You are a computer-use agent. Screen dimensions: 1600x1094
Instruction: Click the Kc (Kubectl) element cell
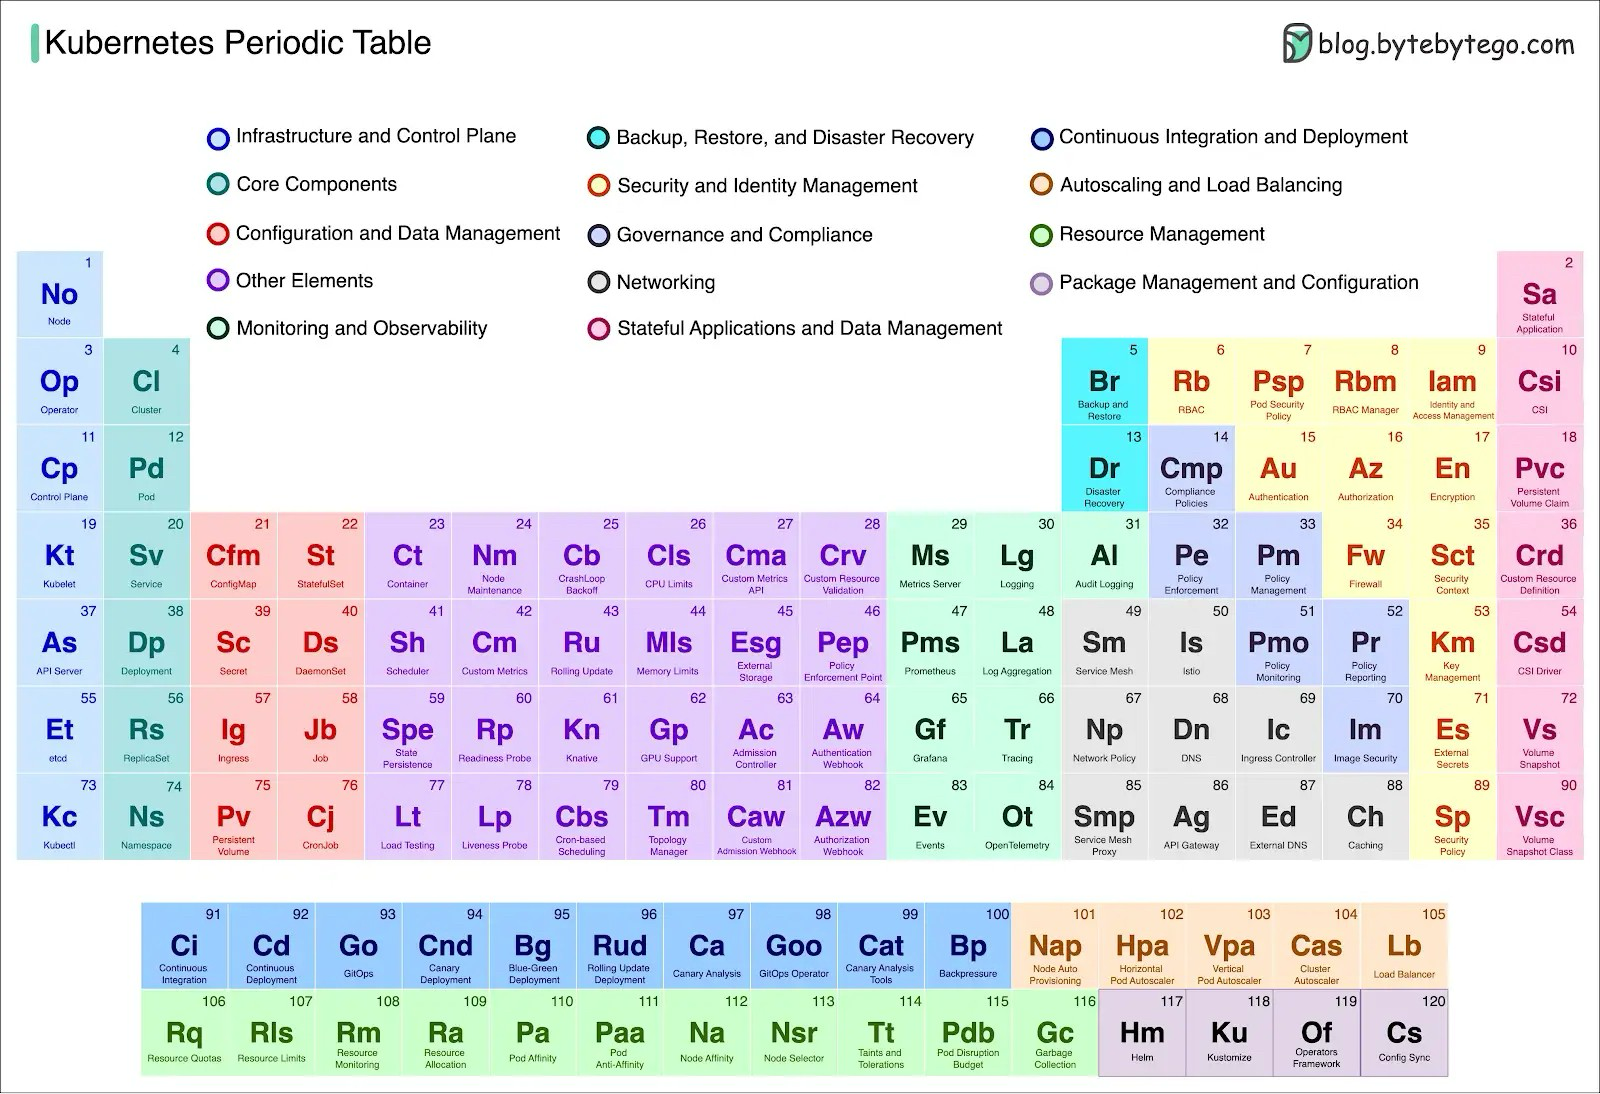click(x=60, y=816)
